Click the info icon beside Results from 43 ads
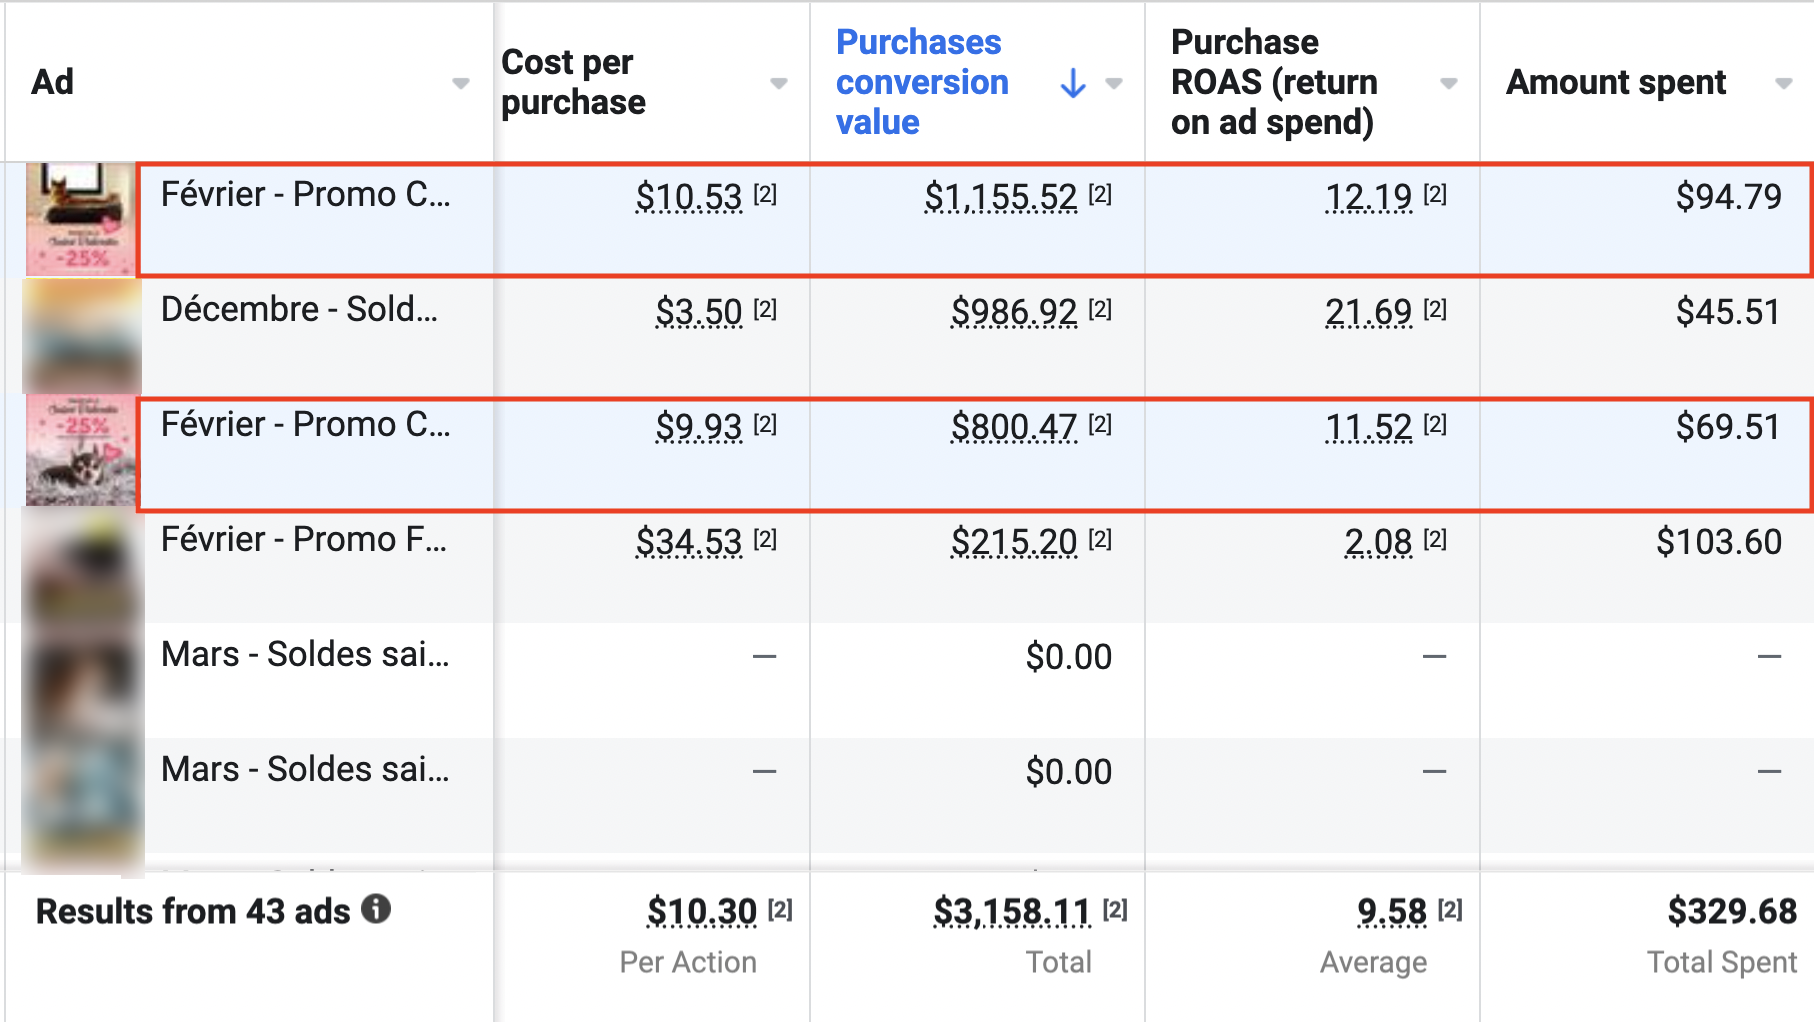 [x=376, y=909]
